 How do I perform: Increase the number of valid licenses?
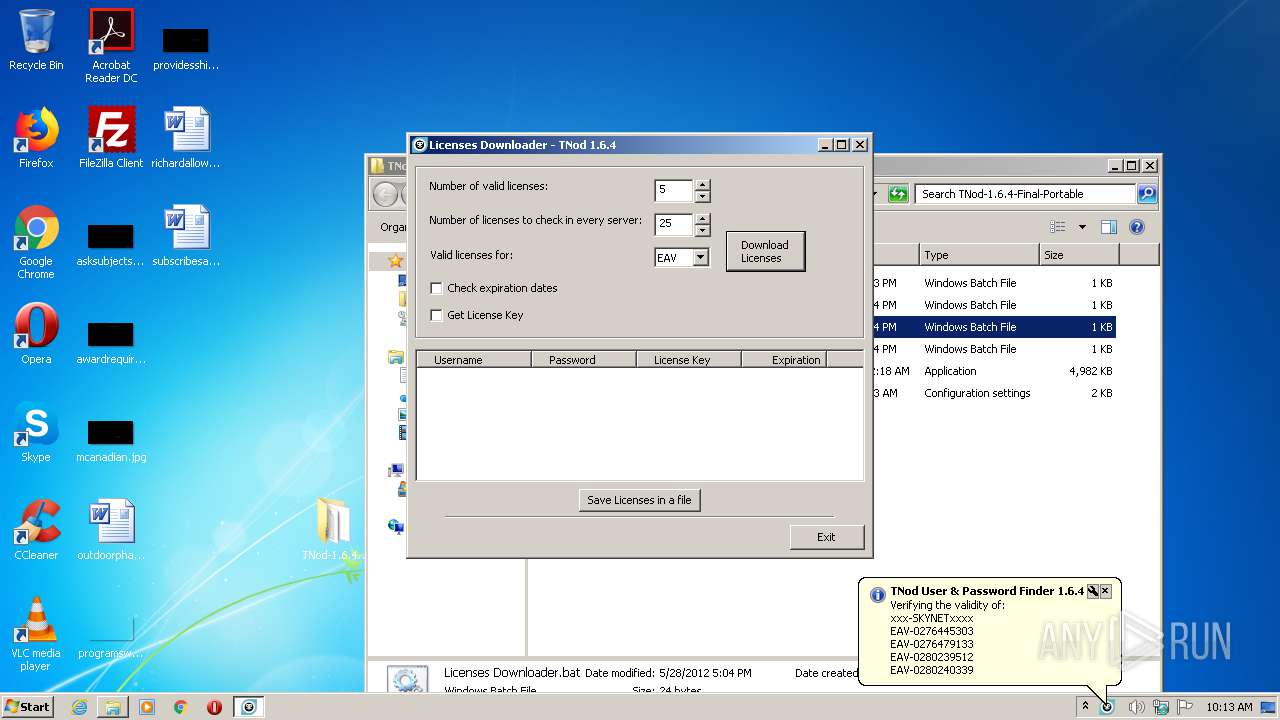(x=703, y=185)
